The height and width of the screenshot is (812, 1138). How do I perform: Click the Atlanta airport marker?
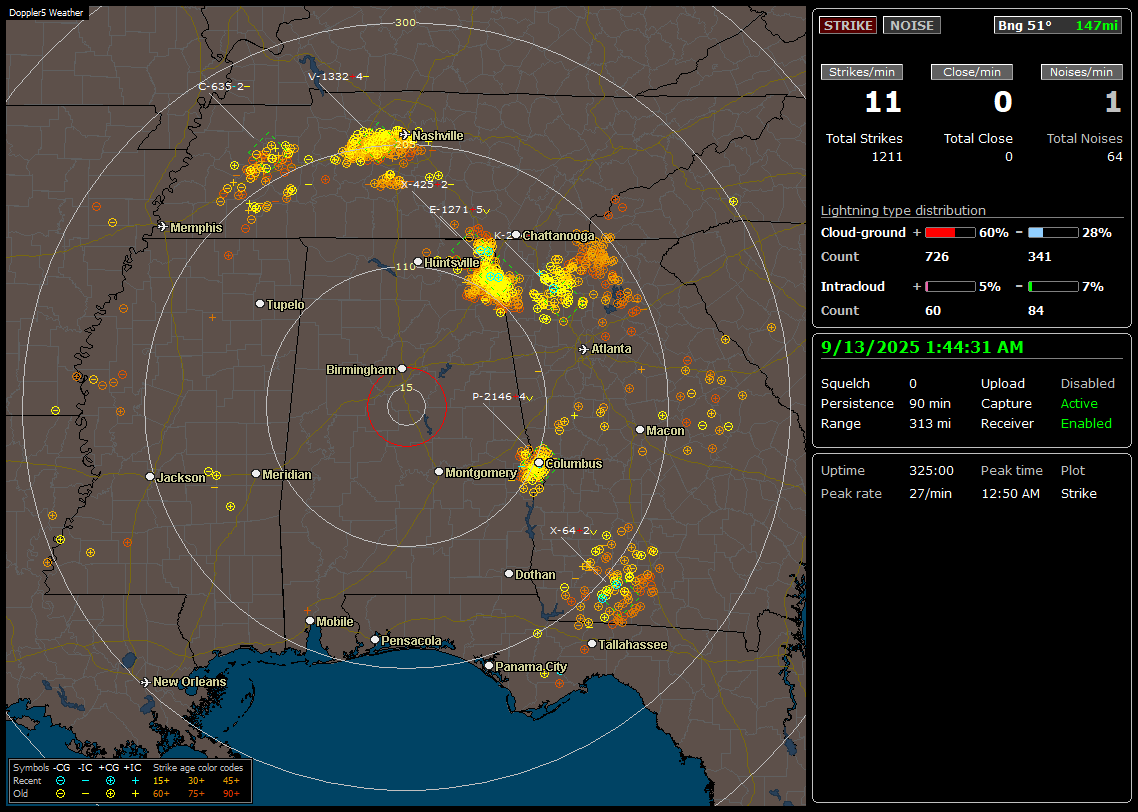click(584, 349)
